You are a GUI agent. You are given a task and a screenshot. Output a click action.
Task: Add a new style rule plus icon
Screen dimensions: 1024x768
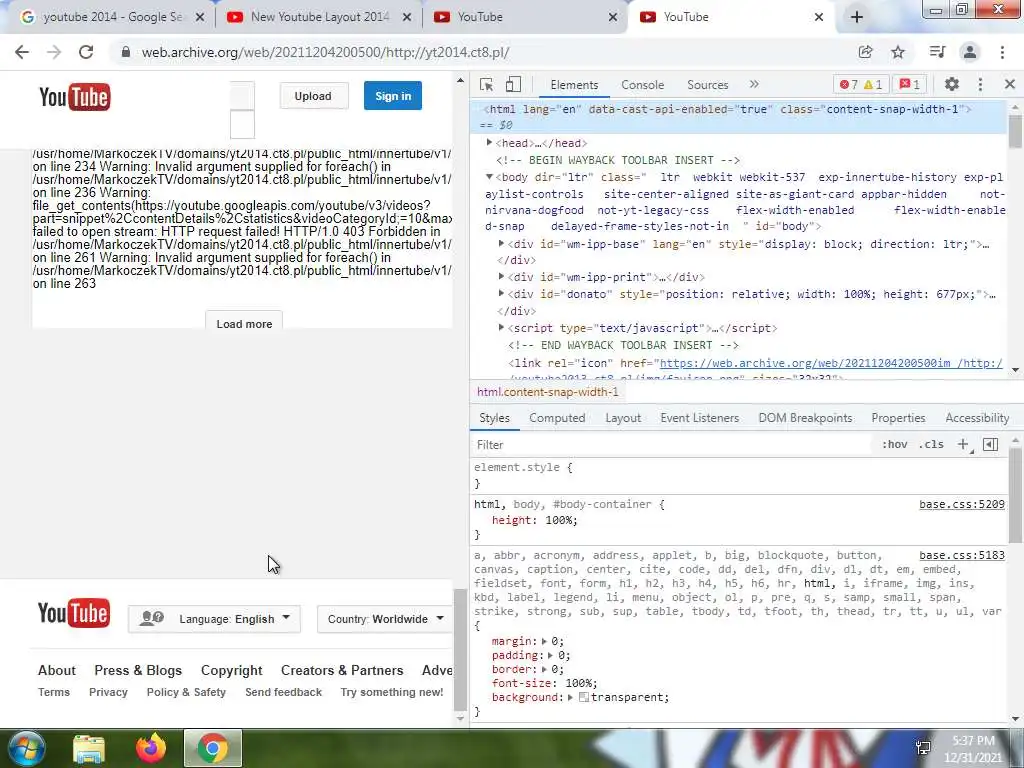[963, 445]
